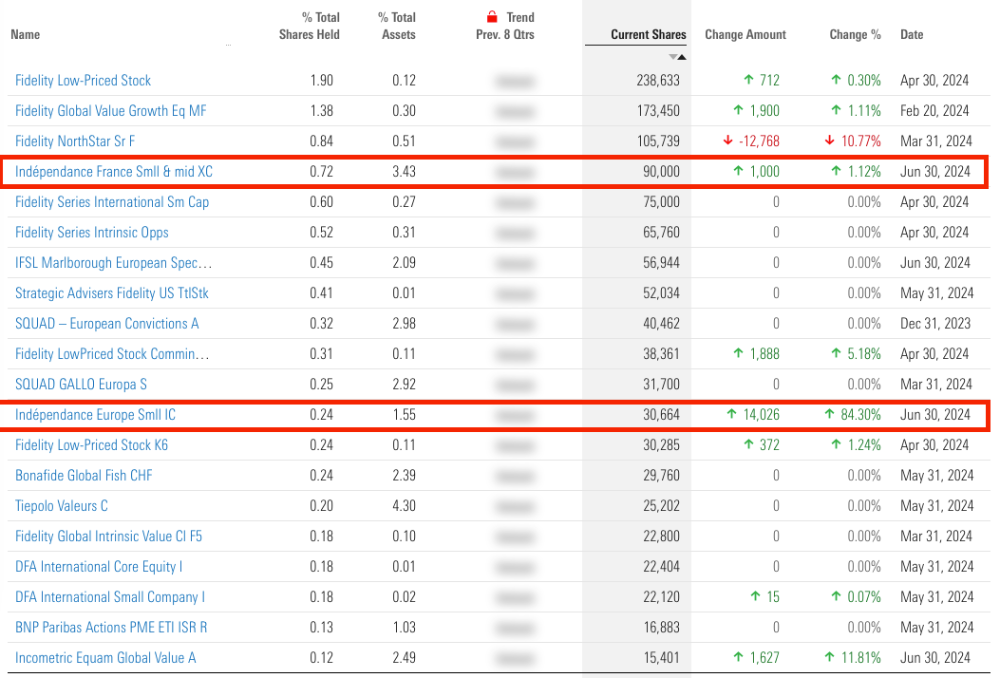Open Indépendance Europe Smll IC fund link
Screen dimensions: 1000x678
click(x=96, y=415)
